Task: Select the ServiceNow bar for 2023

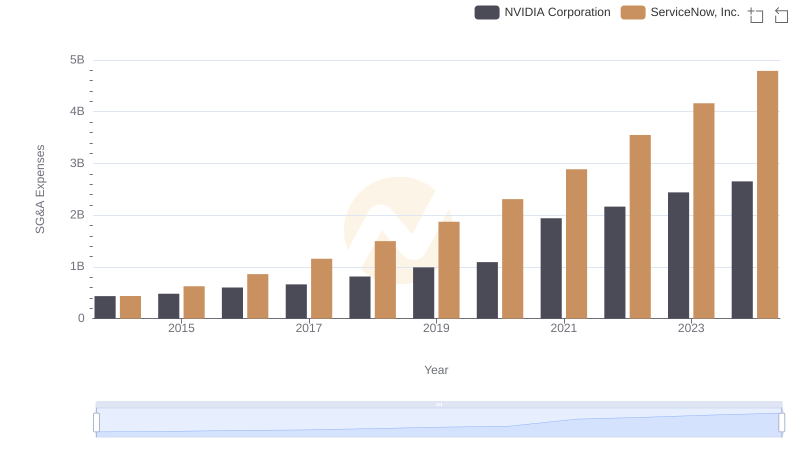Action: [704, 211]
